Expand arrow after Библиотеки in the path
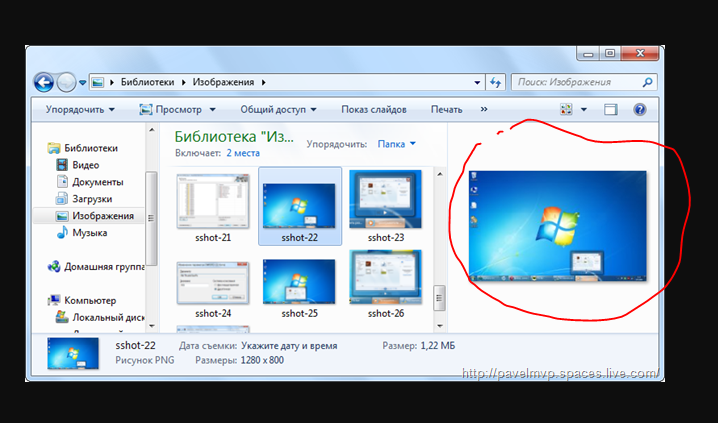Screen dimensions: 718x423 [x=184, y=82]
